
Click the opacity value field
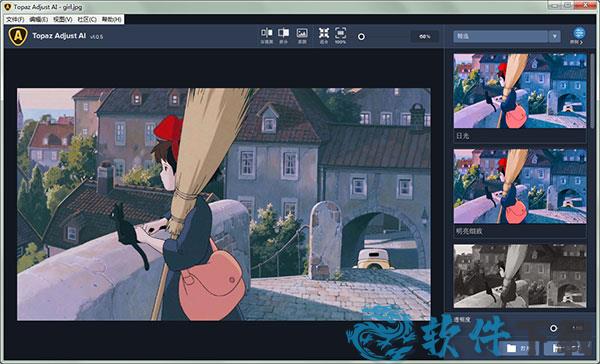point(577,328)
